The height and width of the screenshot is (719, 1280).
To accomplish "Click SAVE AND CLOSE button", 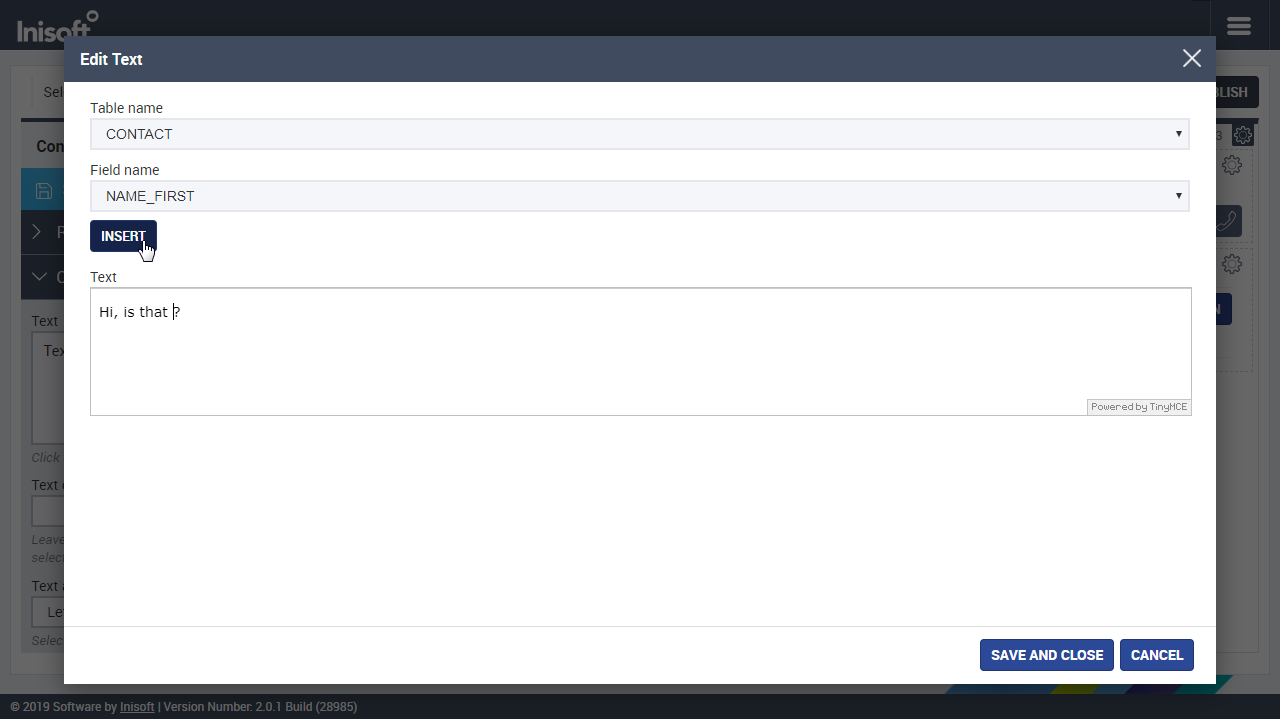I will (1046, 655).
